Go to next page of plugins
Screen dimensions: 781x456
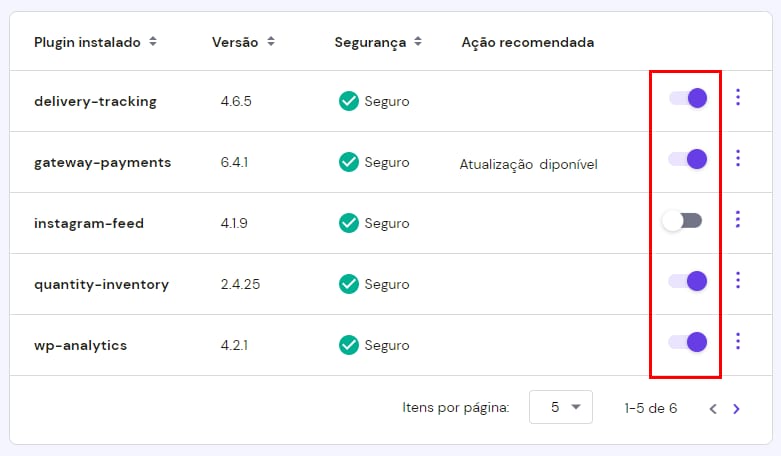click(x=737, y=408)
